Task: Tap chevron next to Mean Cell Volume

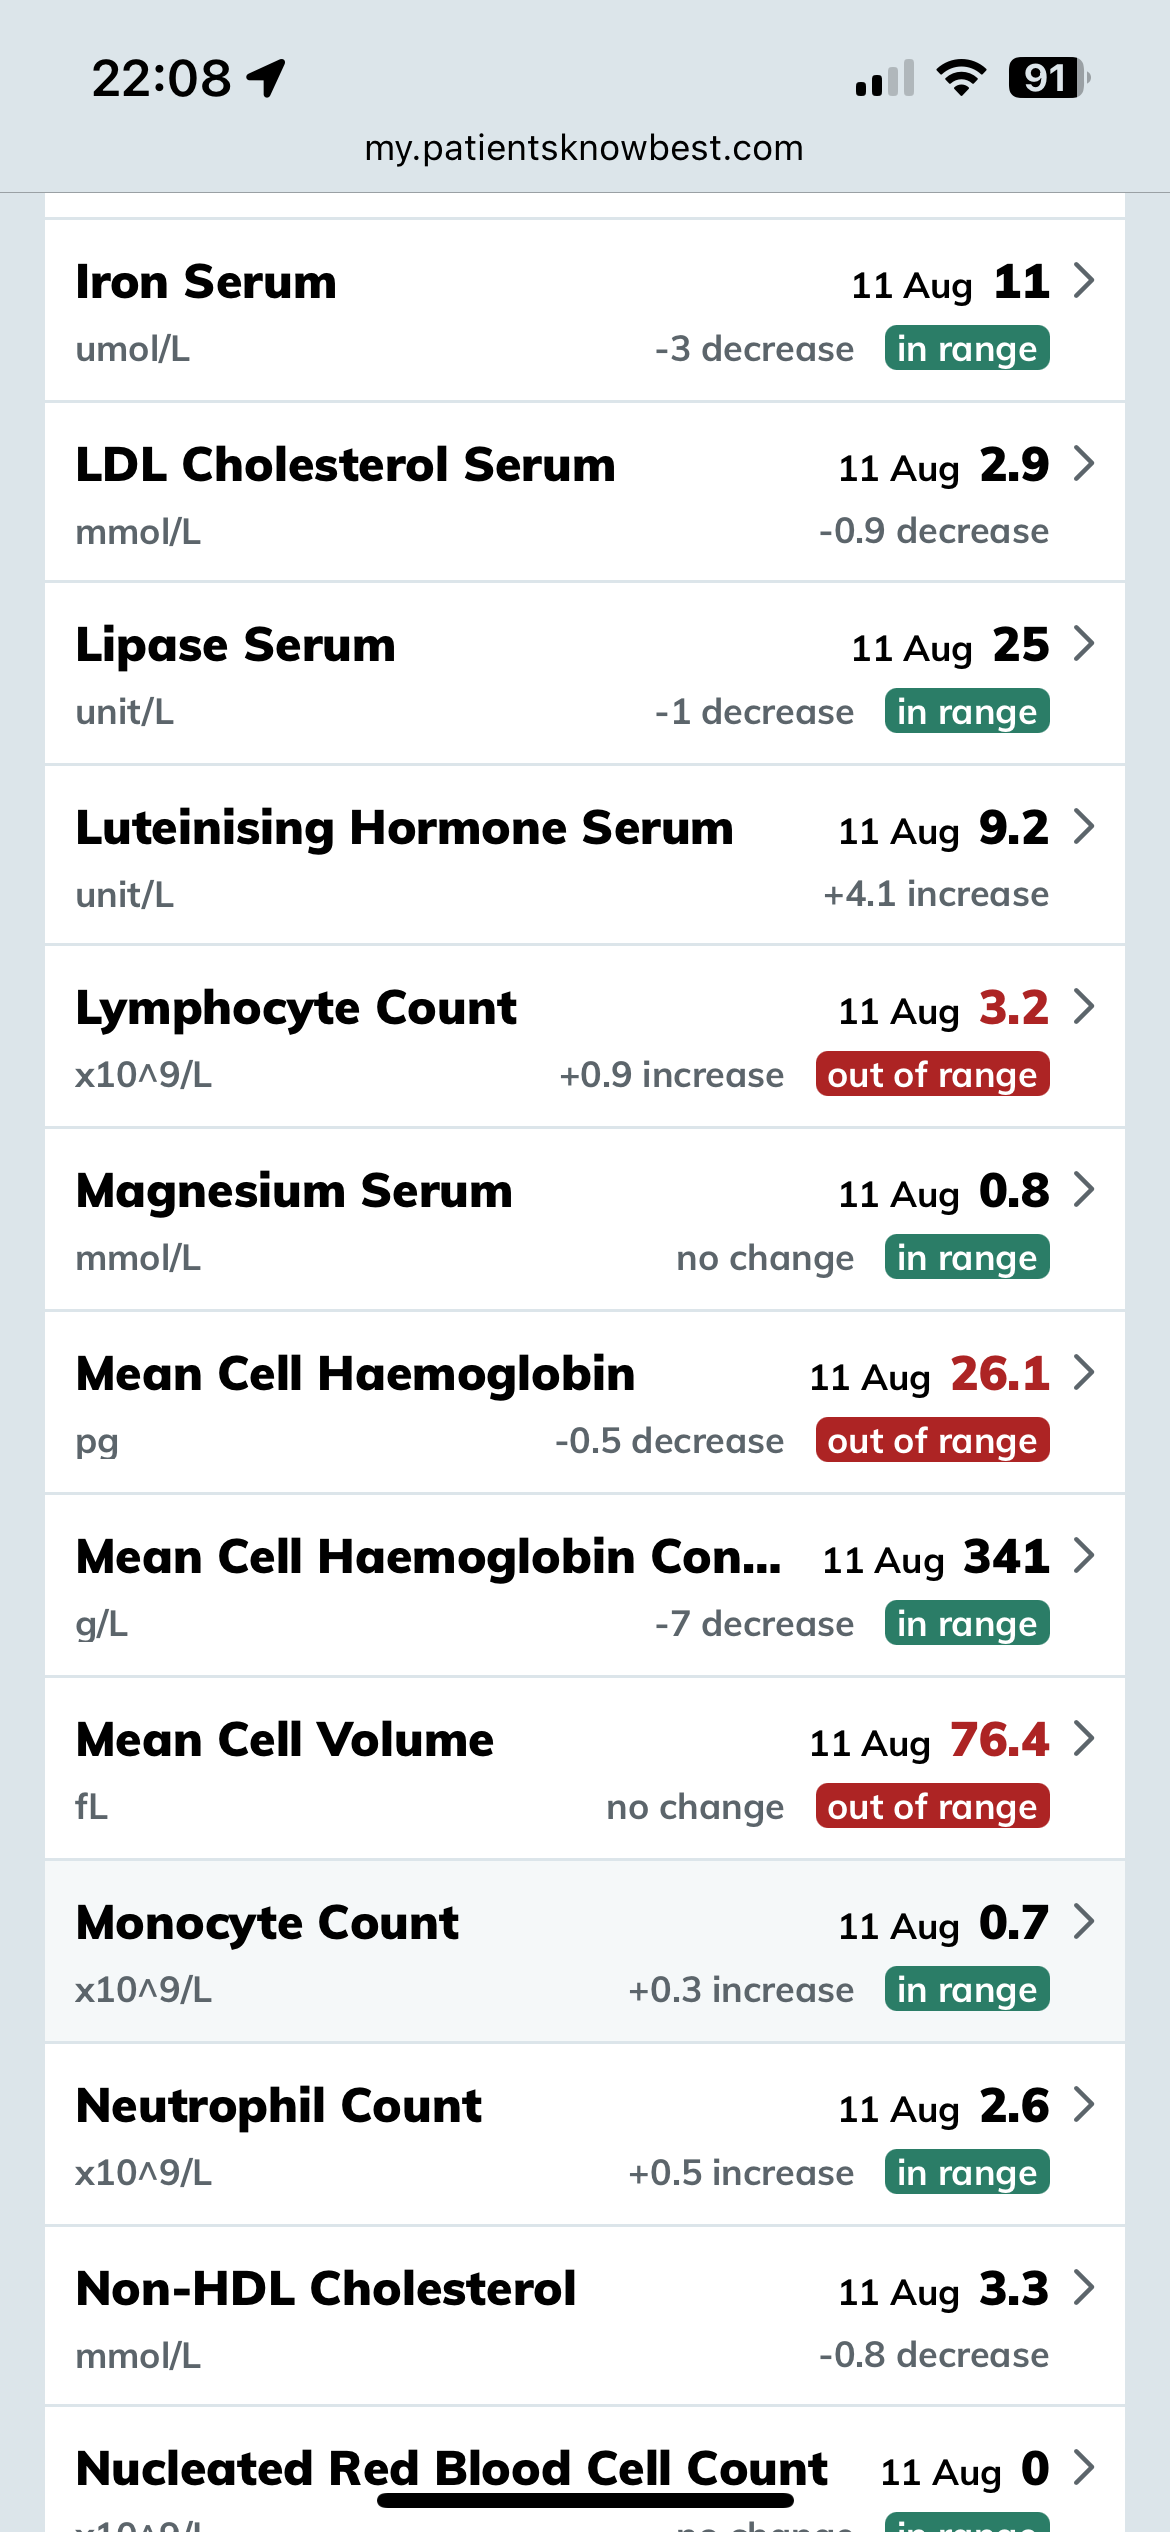Action: pyautogui.click(x=1084, y=1739)
